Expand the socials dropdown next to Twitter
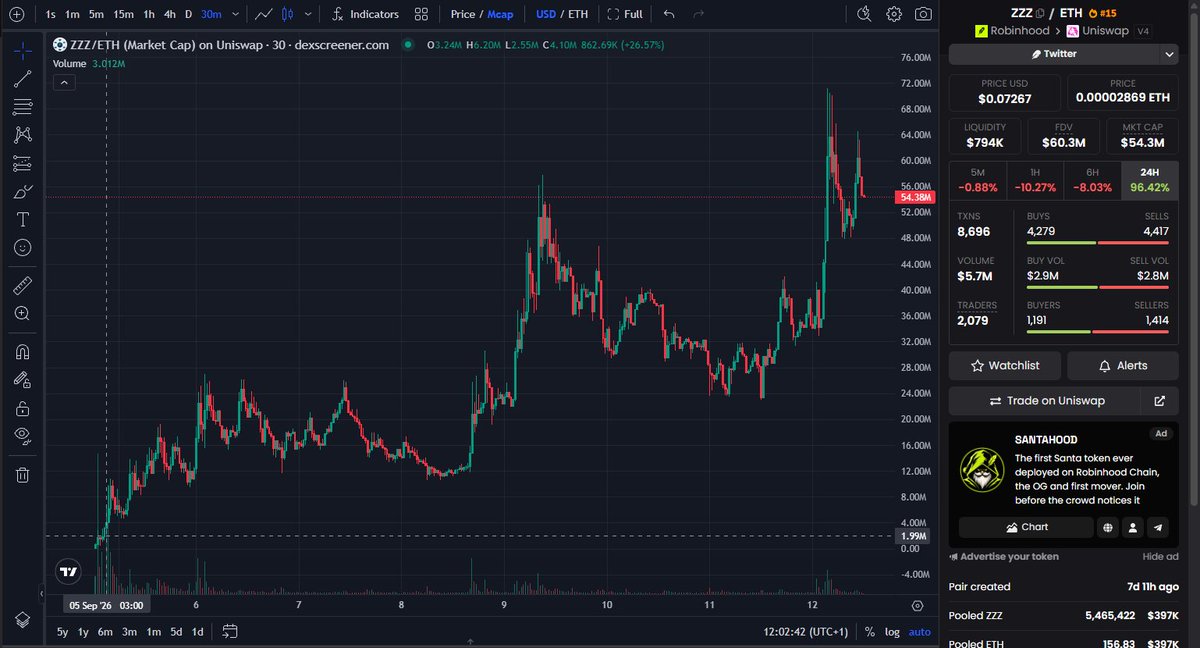 coord(1168,54)
